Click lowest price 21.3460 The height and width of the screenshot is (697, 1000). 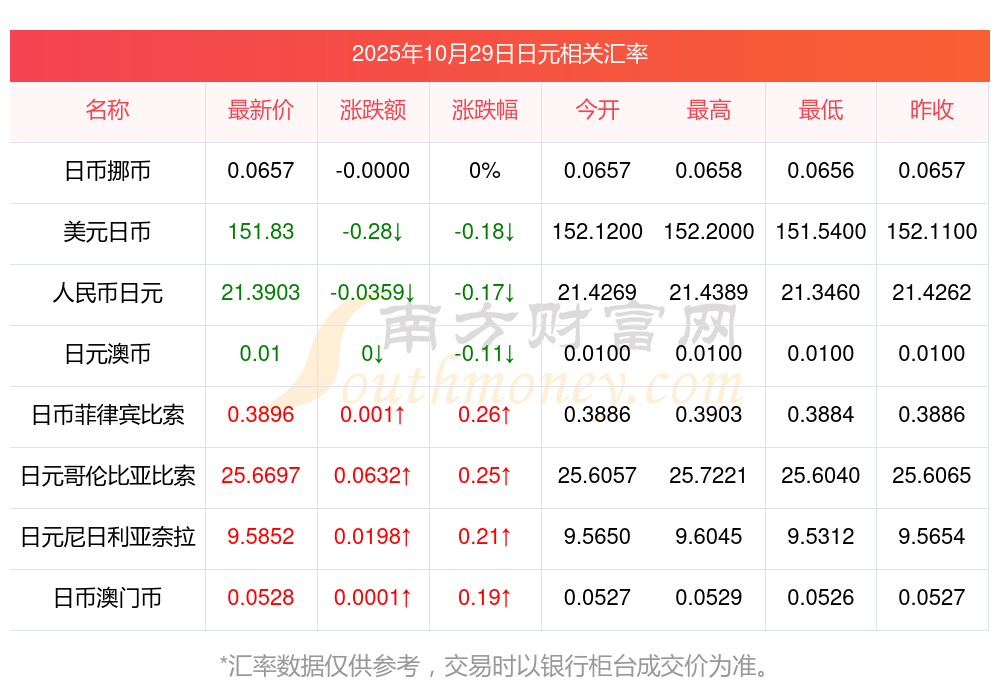821,293
